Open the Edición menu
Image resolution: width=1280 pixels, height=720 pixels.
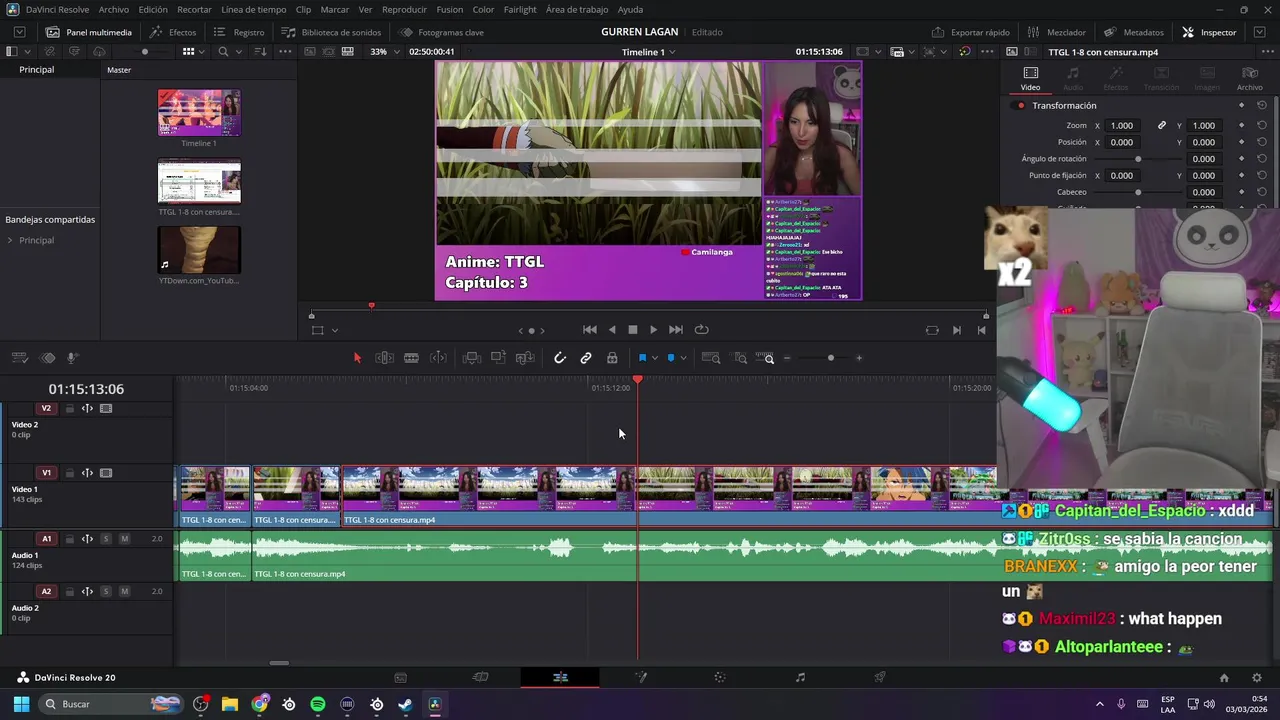pyautogui.click(x=153, y=9)
